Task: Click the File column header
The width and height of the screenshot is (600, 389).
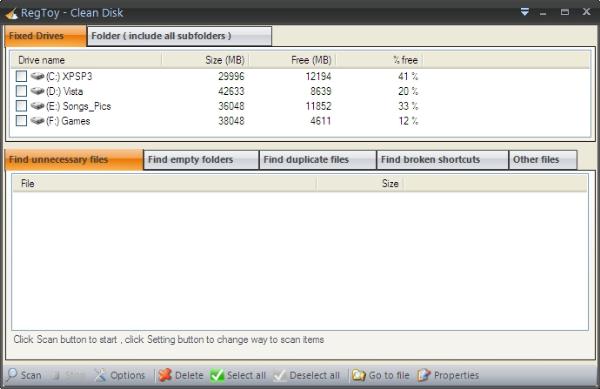Action: pos(164,184)
